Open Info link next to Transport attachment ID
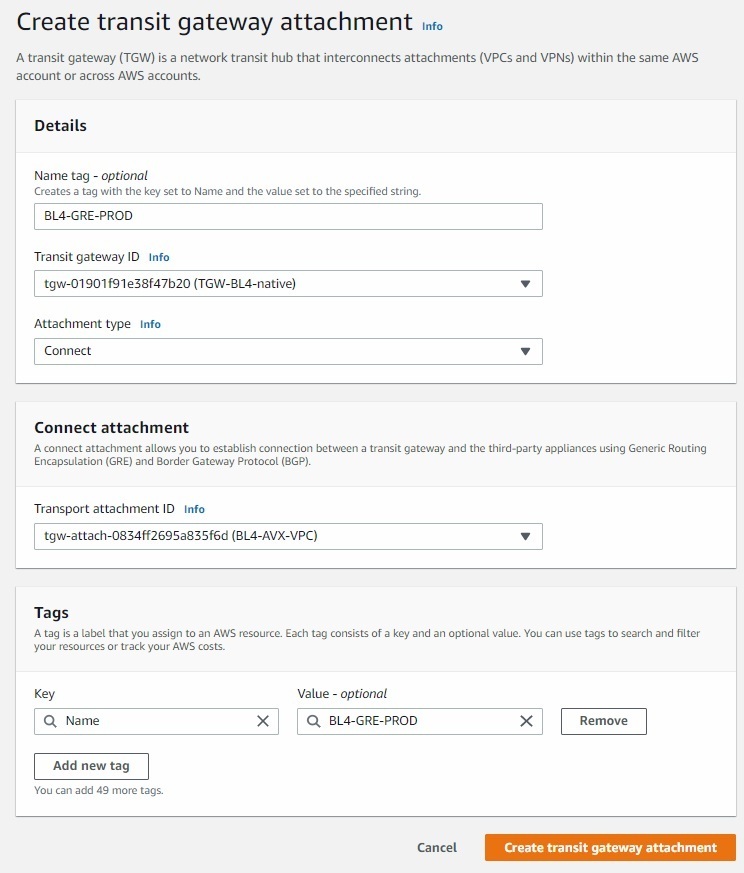The height and width of the screenshot is (873, 744). [194, 509]
